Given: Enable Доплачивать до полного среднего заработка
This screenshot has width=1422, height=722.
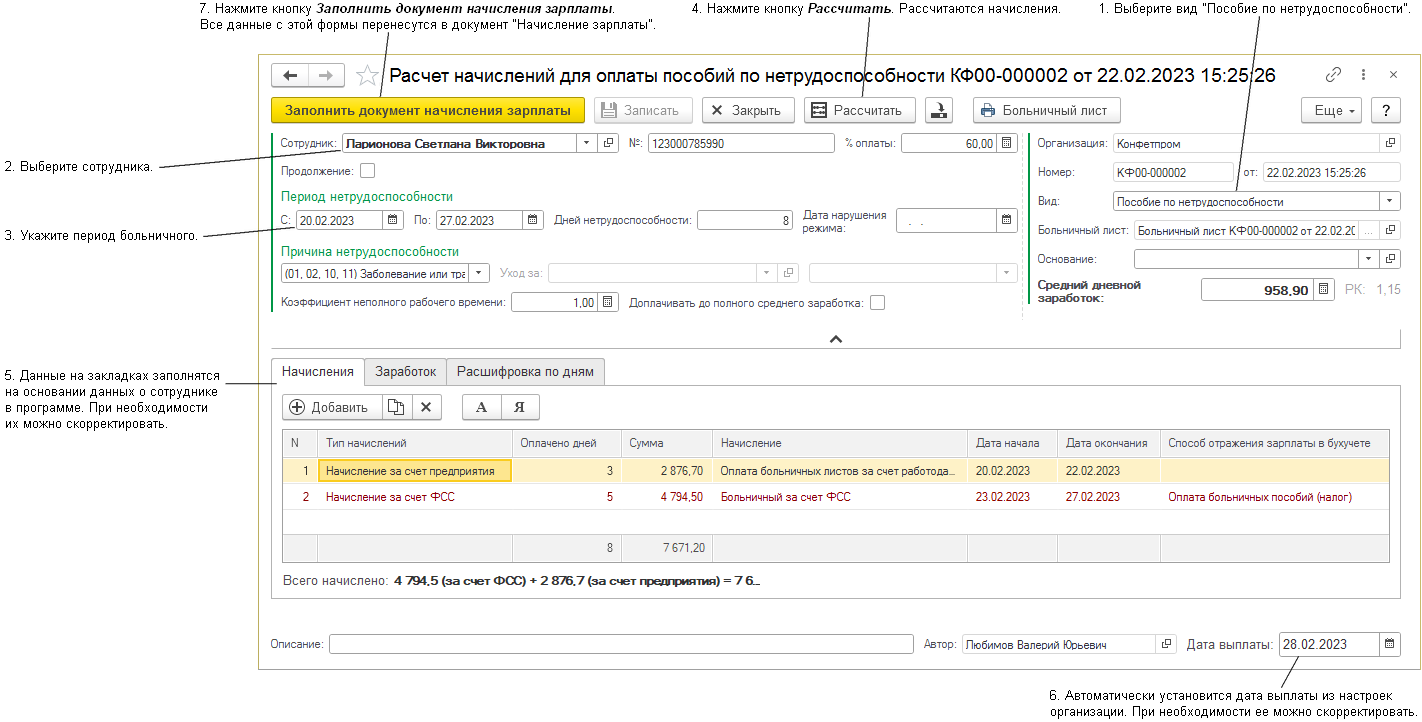Looking at the screenshot, I should tap(877, 302).
